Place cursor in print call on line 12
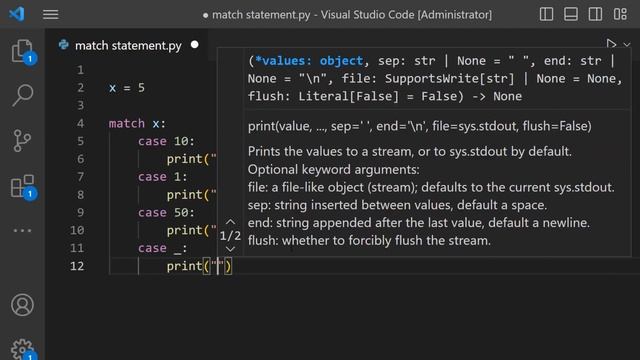This screenshot has width=640, height=360. click(x=199, y=267)
